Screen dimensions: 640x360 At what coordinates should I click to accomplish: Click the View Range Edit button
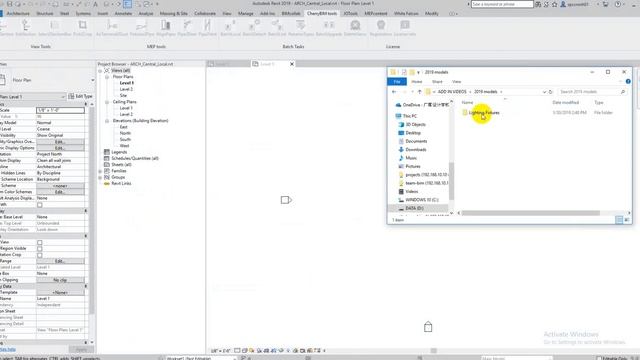[x=60, y=261]
